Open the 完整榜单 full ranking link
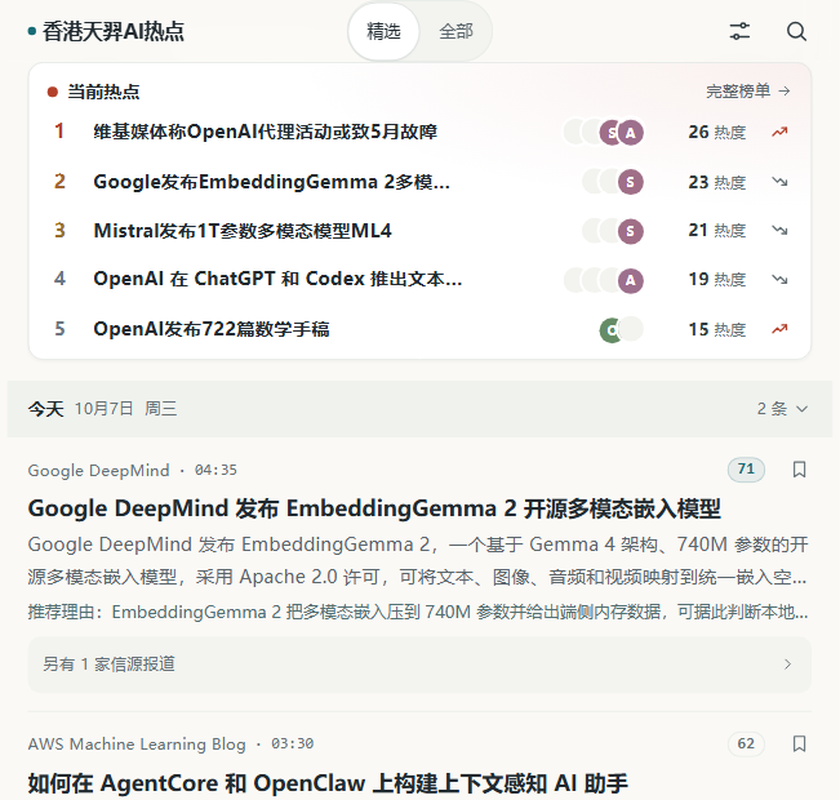The image size is (840, 800). pyautogui.click(x=748, y=91)
